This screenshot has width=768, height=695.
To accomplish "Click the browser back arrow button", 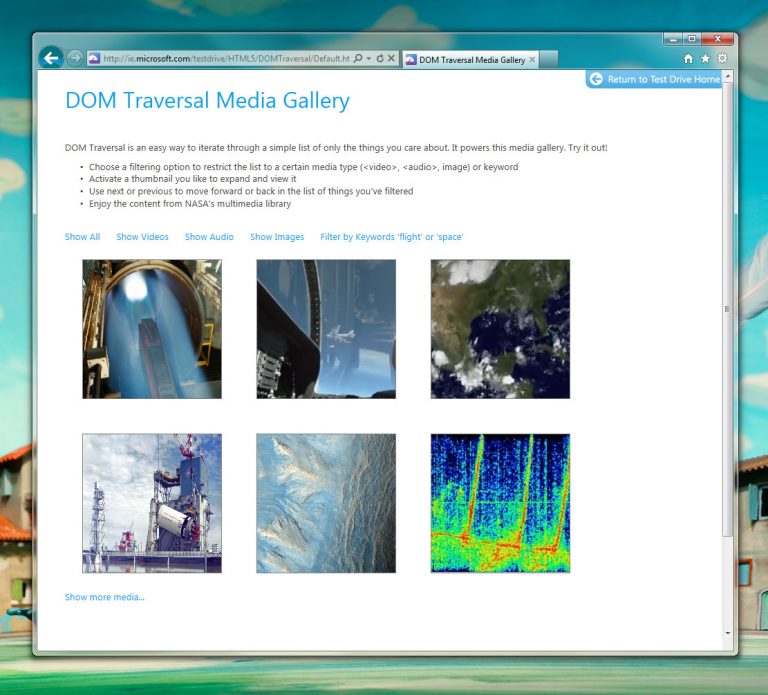I will pyautogui.click(x=51, y=58).
